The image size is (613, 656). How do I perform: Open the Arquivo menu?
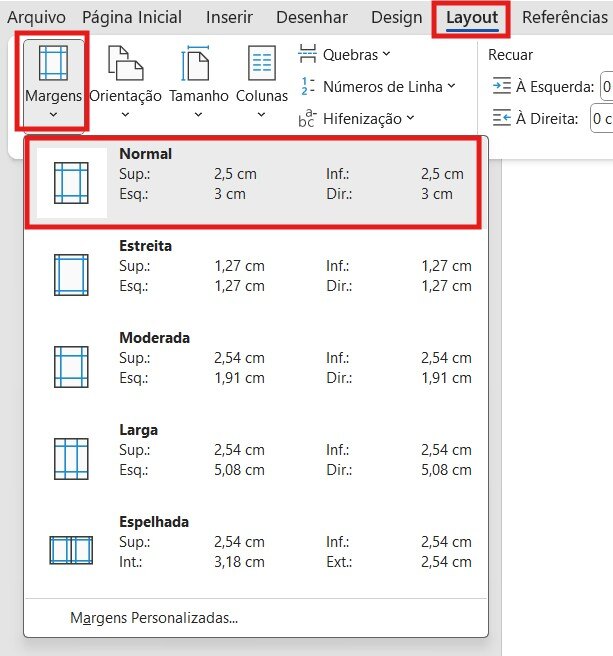point(37,18)
